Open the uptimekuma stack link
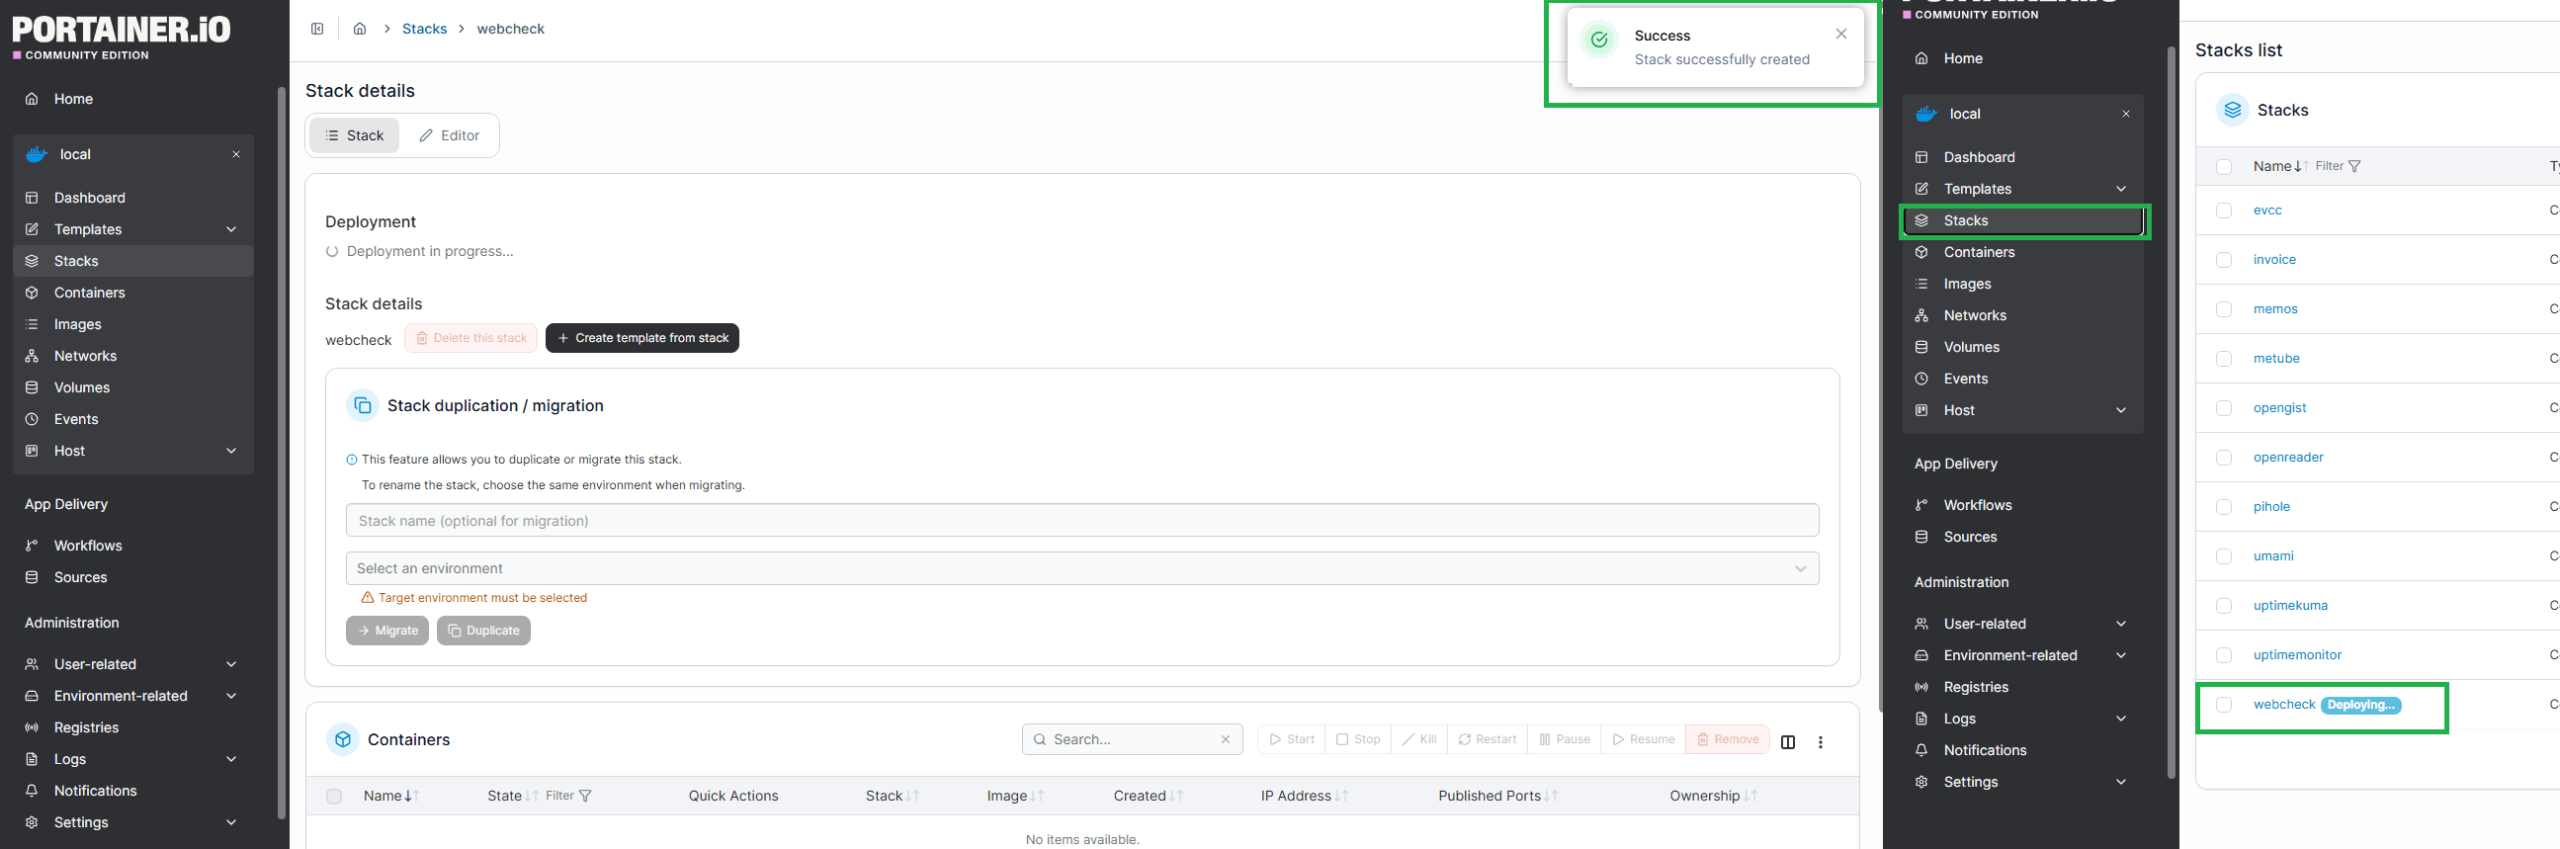 [2290, 605]
